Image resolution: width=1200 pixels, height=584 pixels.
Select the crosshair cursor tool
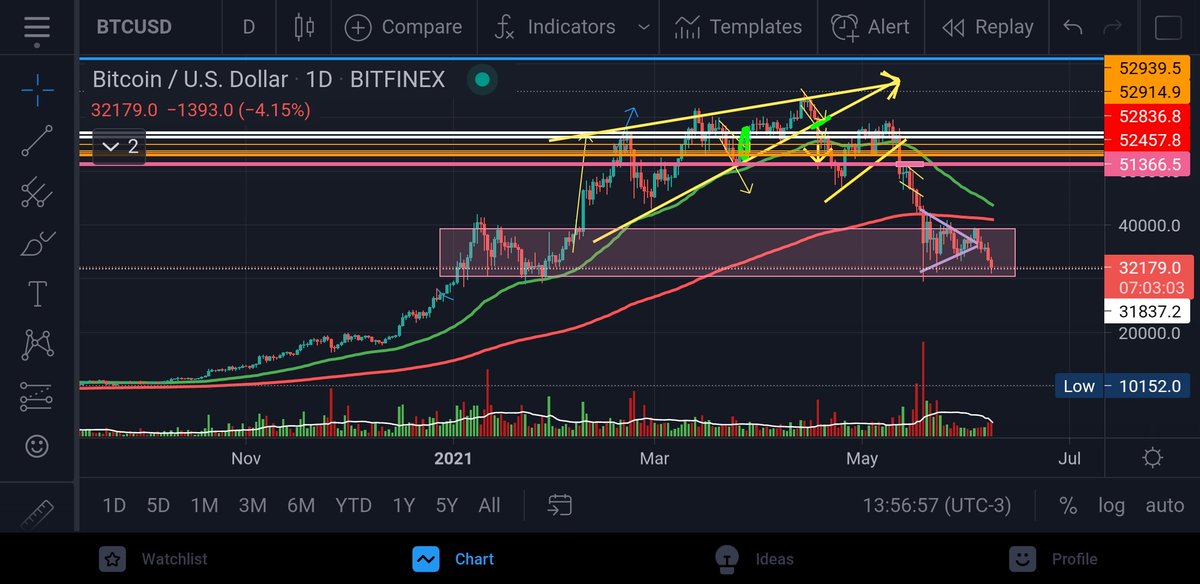37,91
